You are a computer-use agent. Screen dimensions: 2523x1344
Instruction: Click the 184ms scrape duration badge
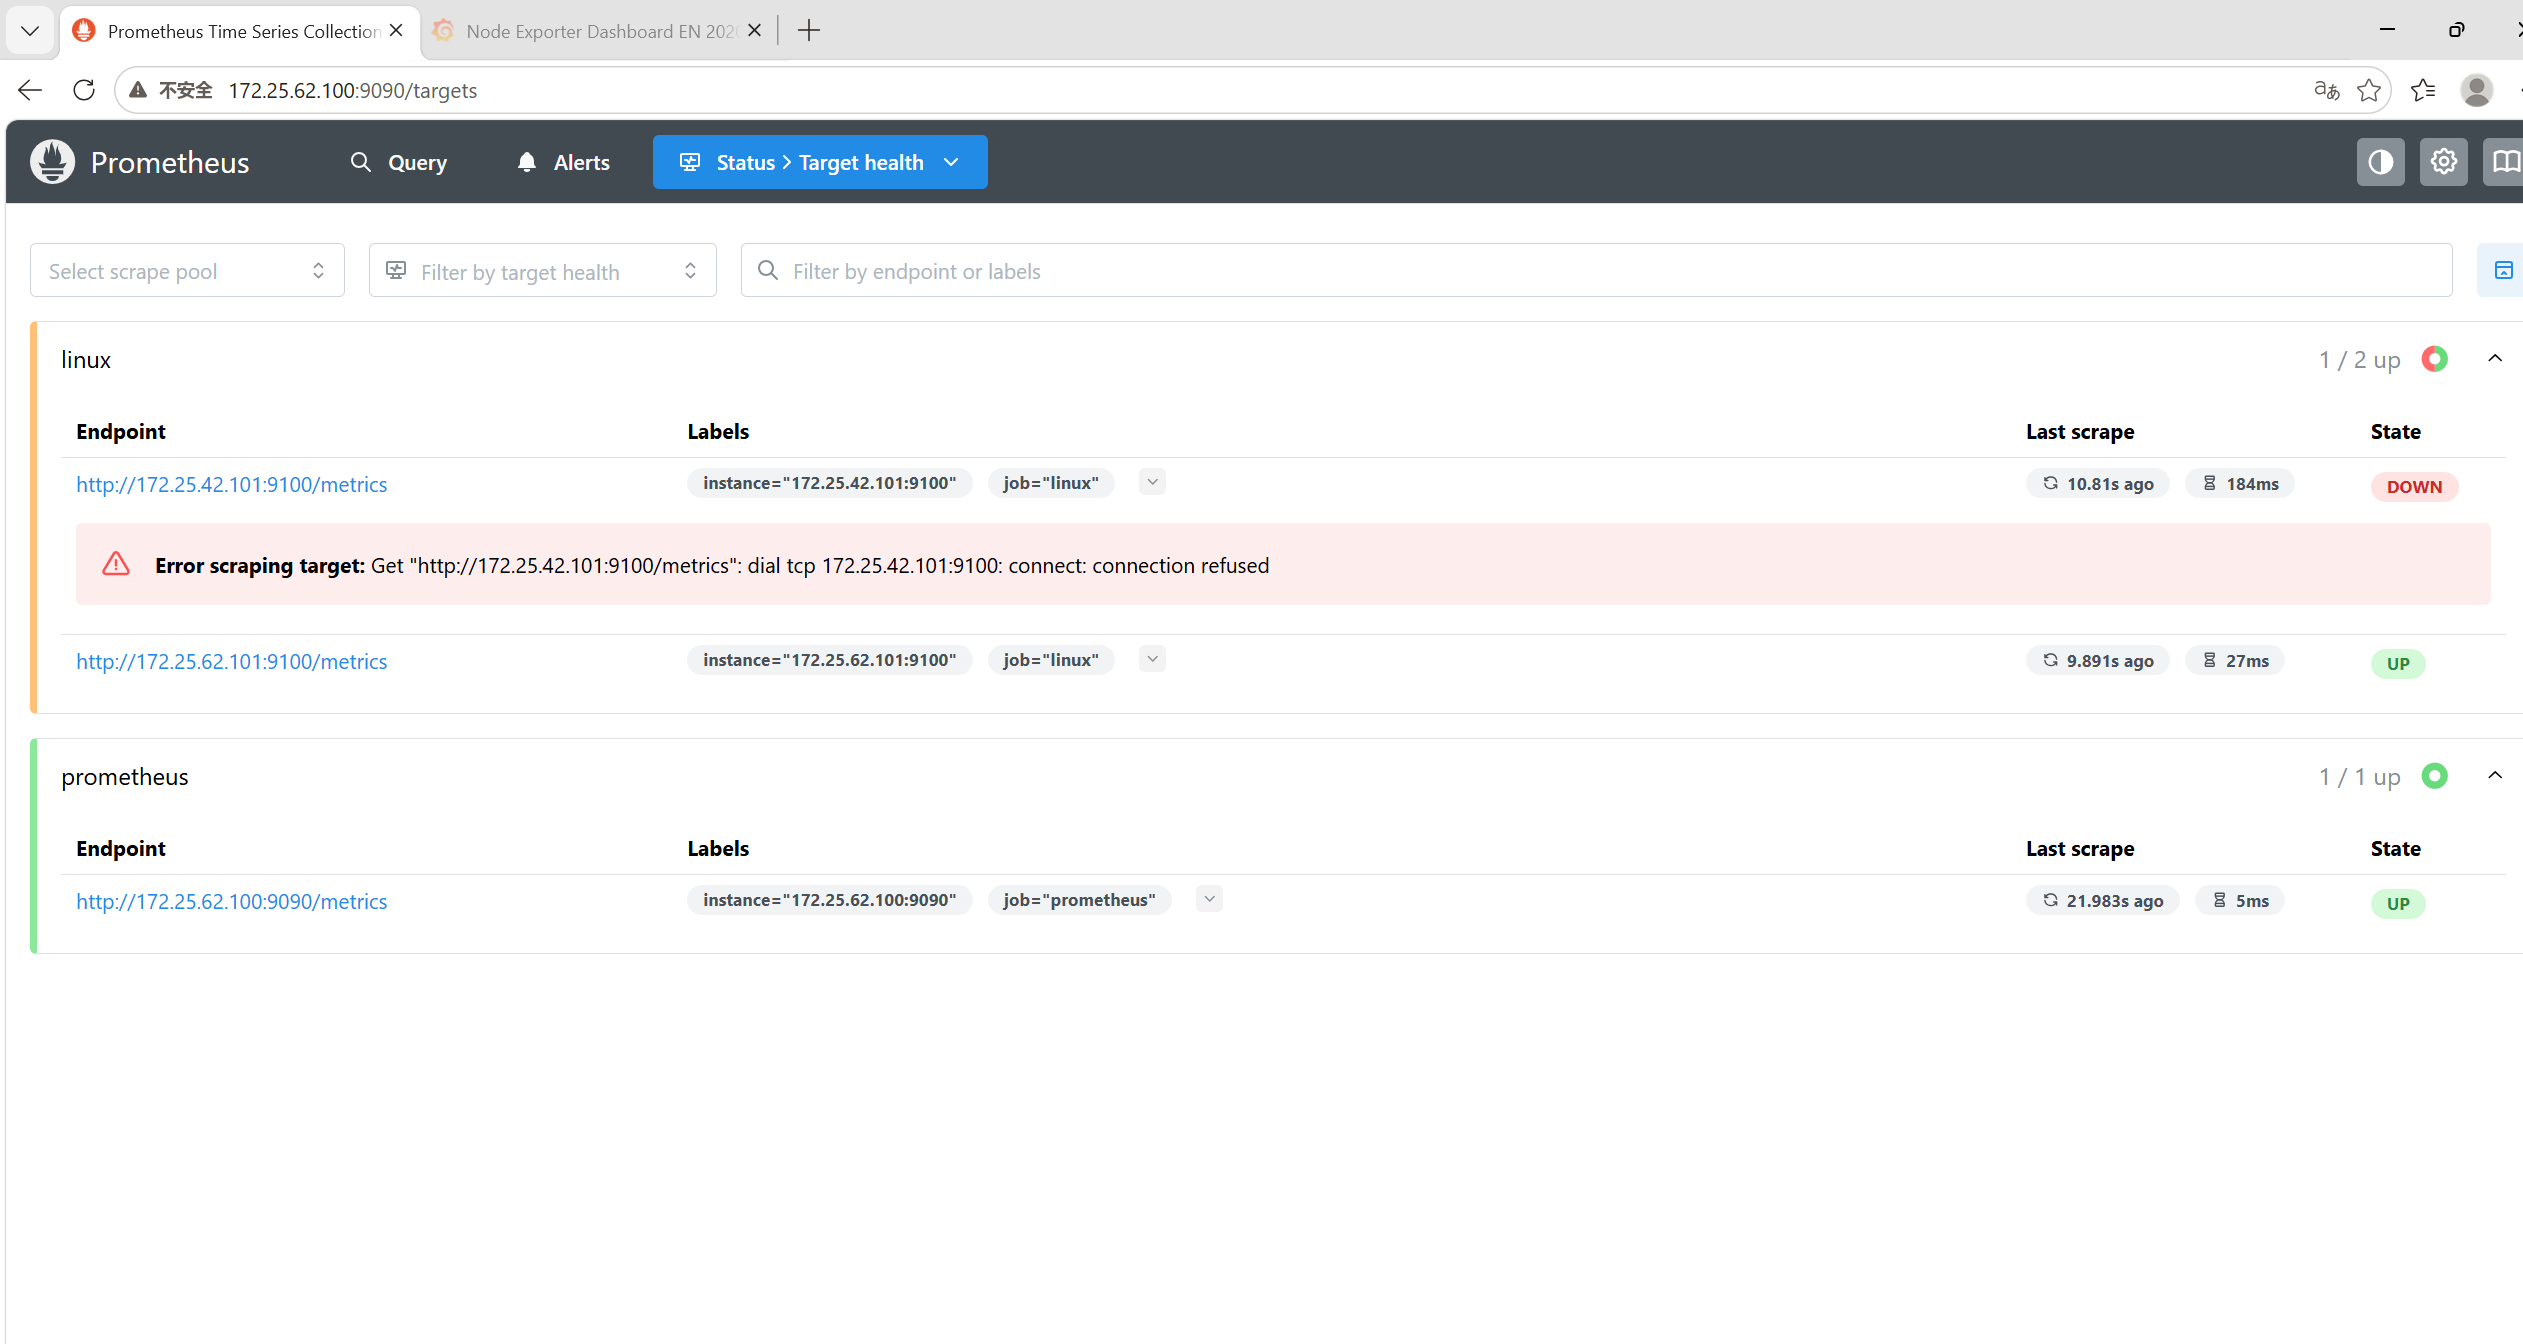pyautogui.click(x=2239, y=484)
